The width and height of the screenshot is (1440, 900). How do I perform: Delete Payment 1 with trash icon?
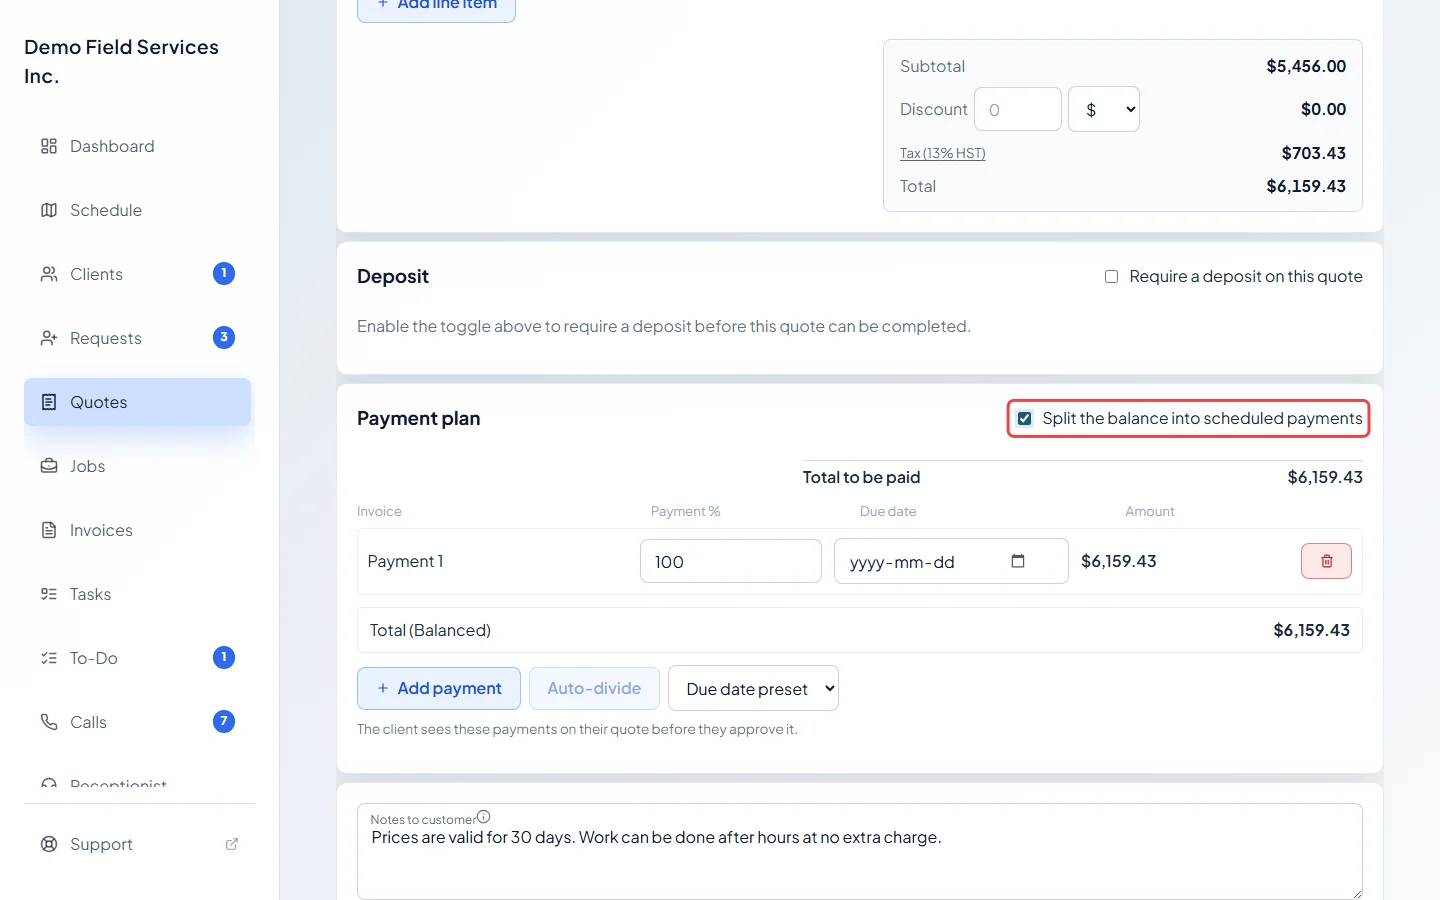[1326, 561]
